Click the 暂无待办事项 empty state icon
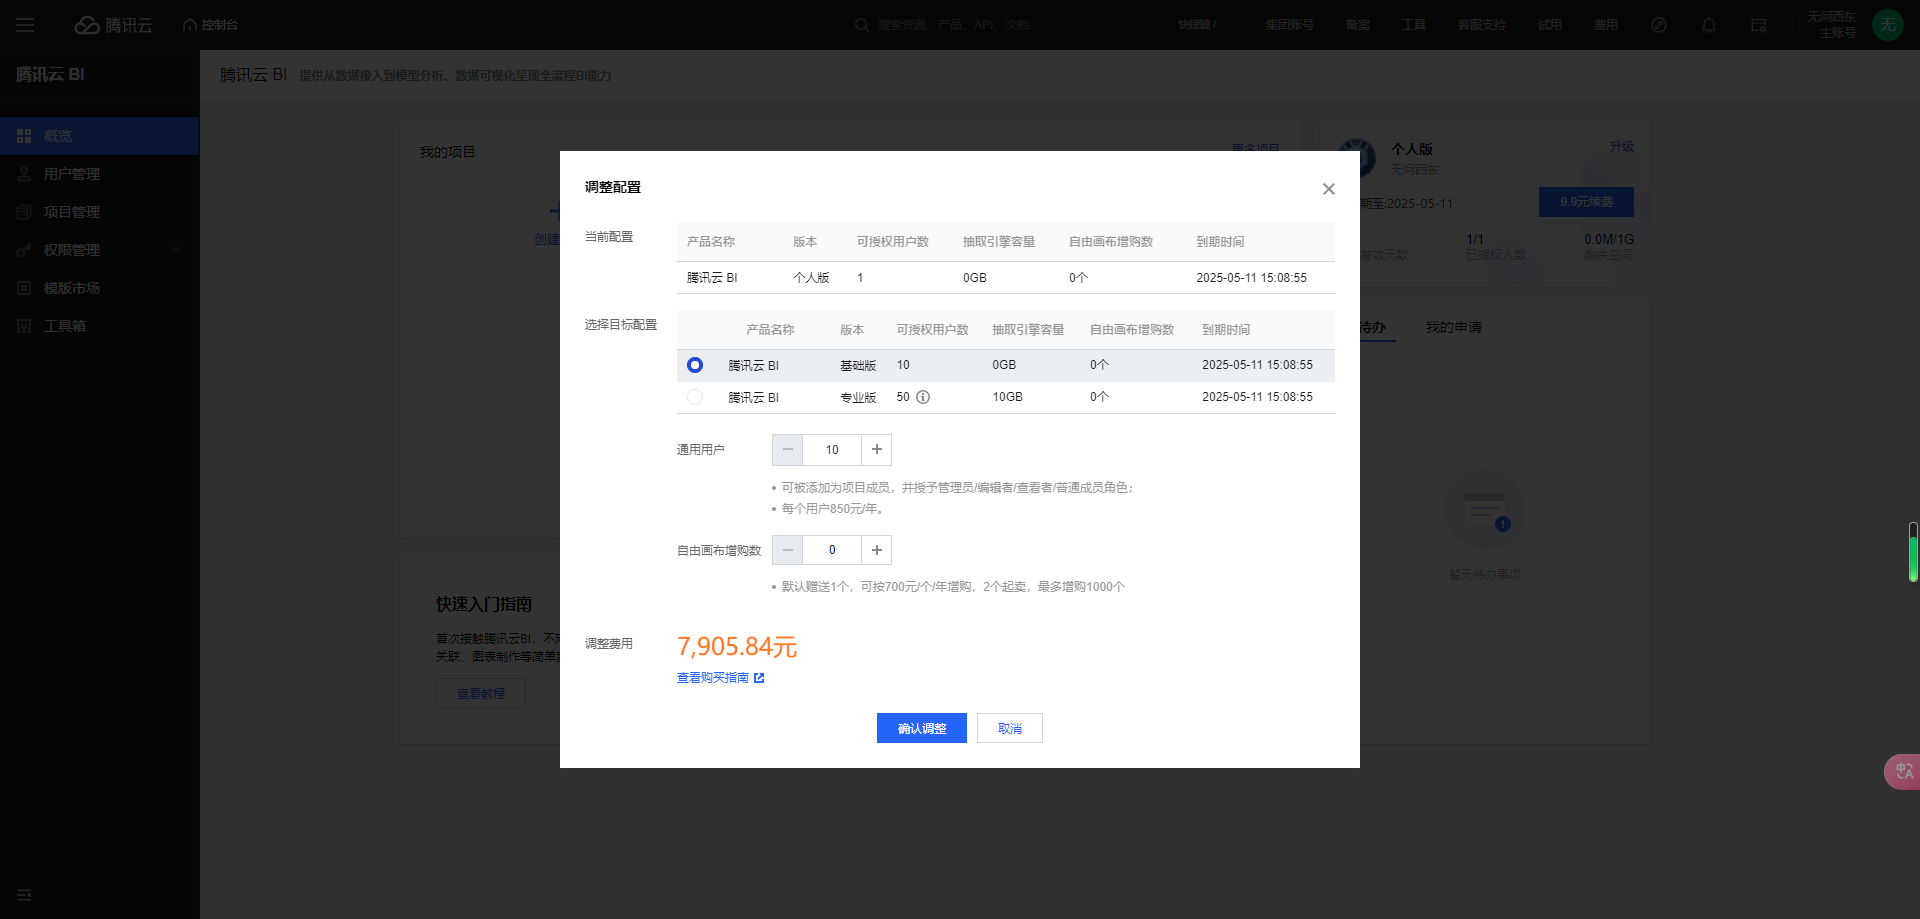 [1485, 510]
